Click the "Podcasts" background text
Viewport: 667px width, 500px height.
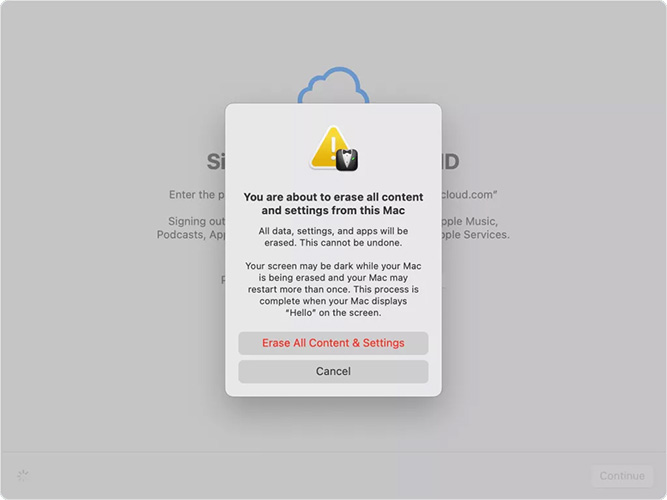180,235
